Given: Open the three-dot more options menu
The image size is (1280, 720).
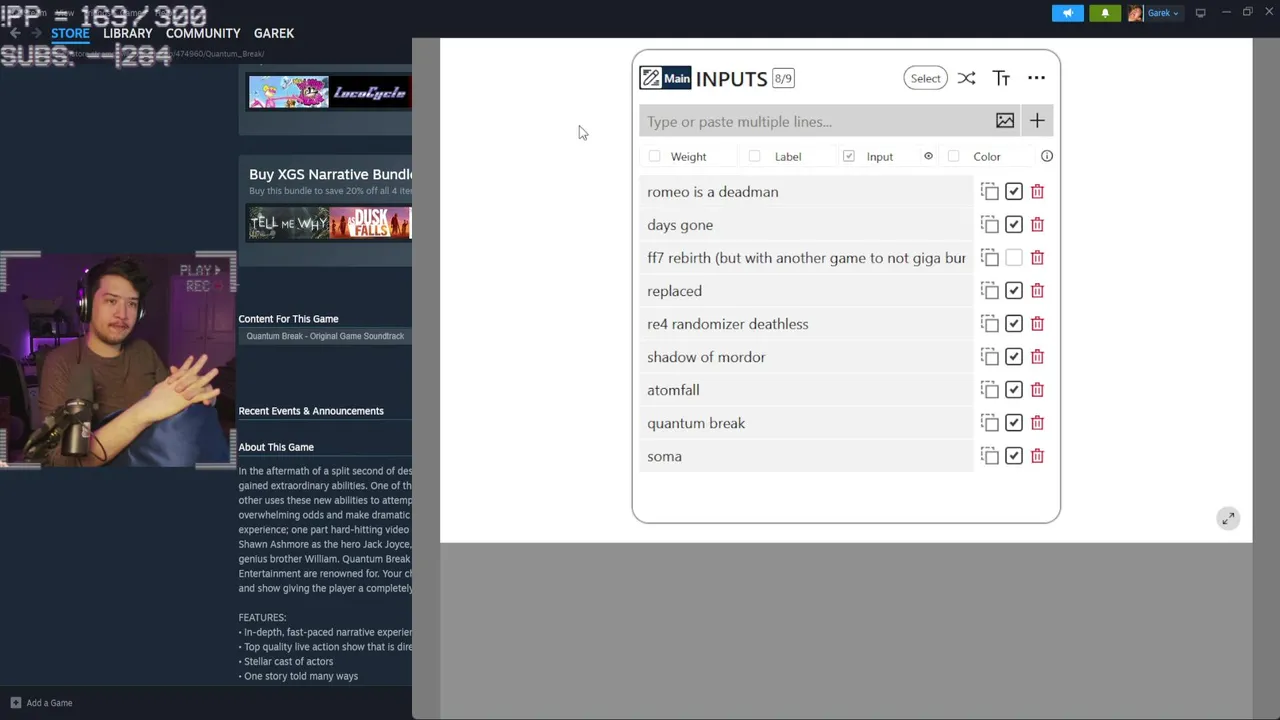Looking at the screenshot, I should tap(1036, 78).
